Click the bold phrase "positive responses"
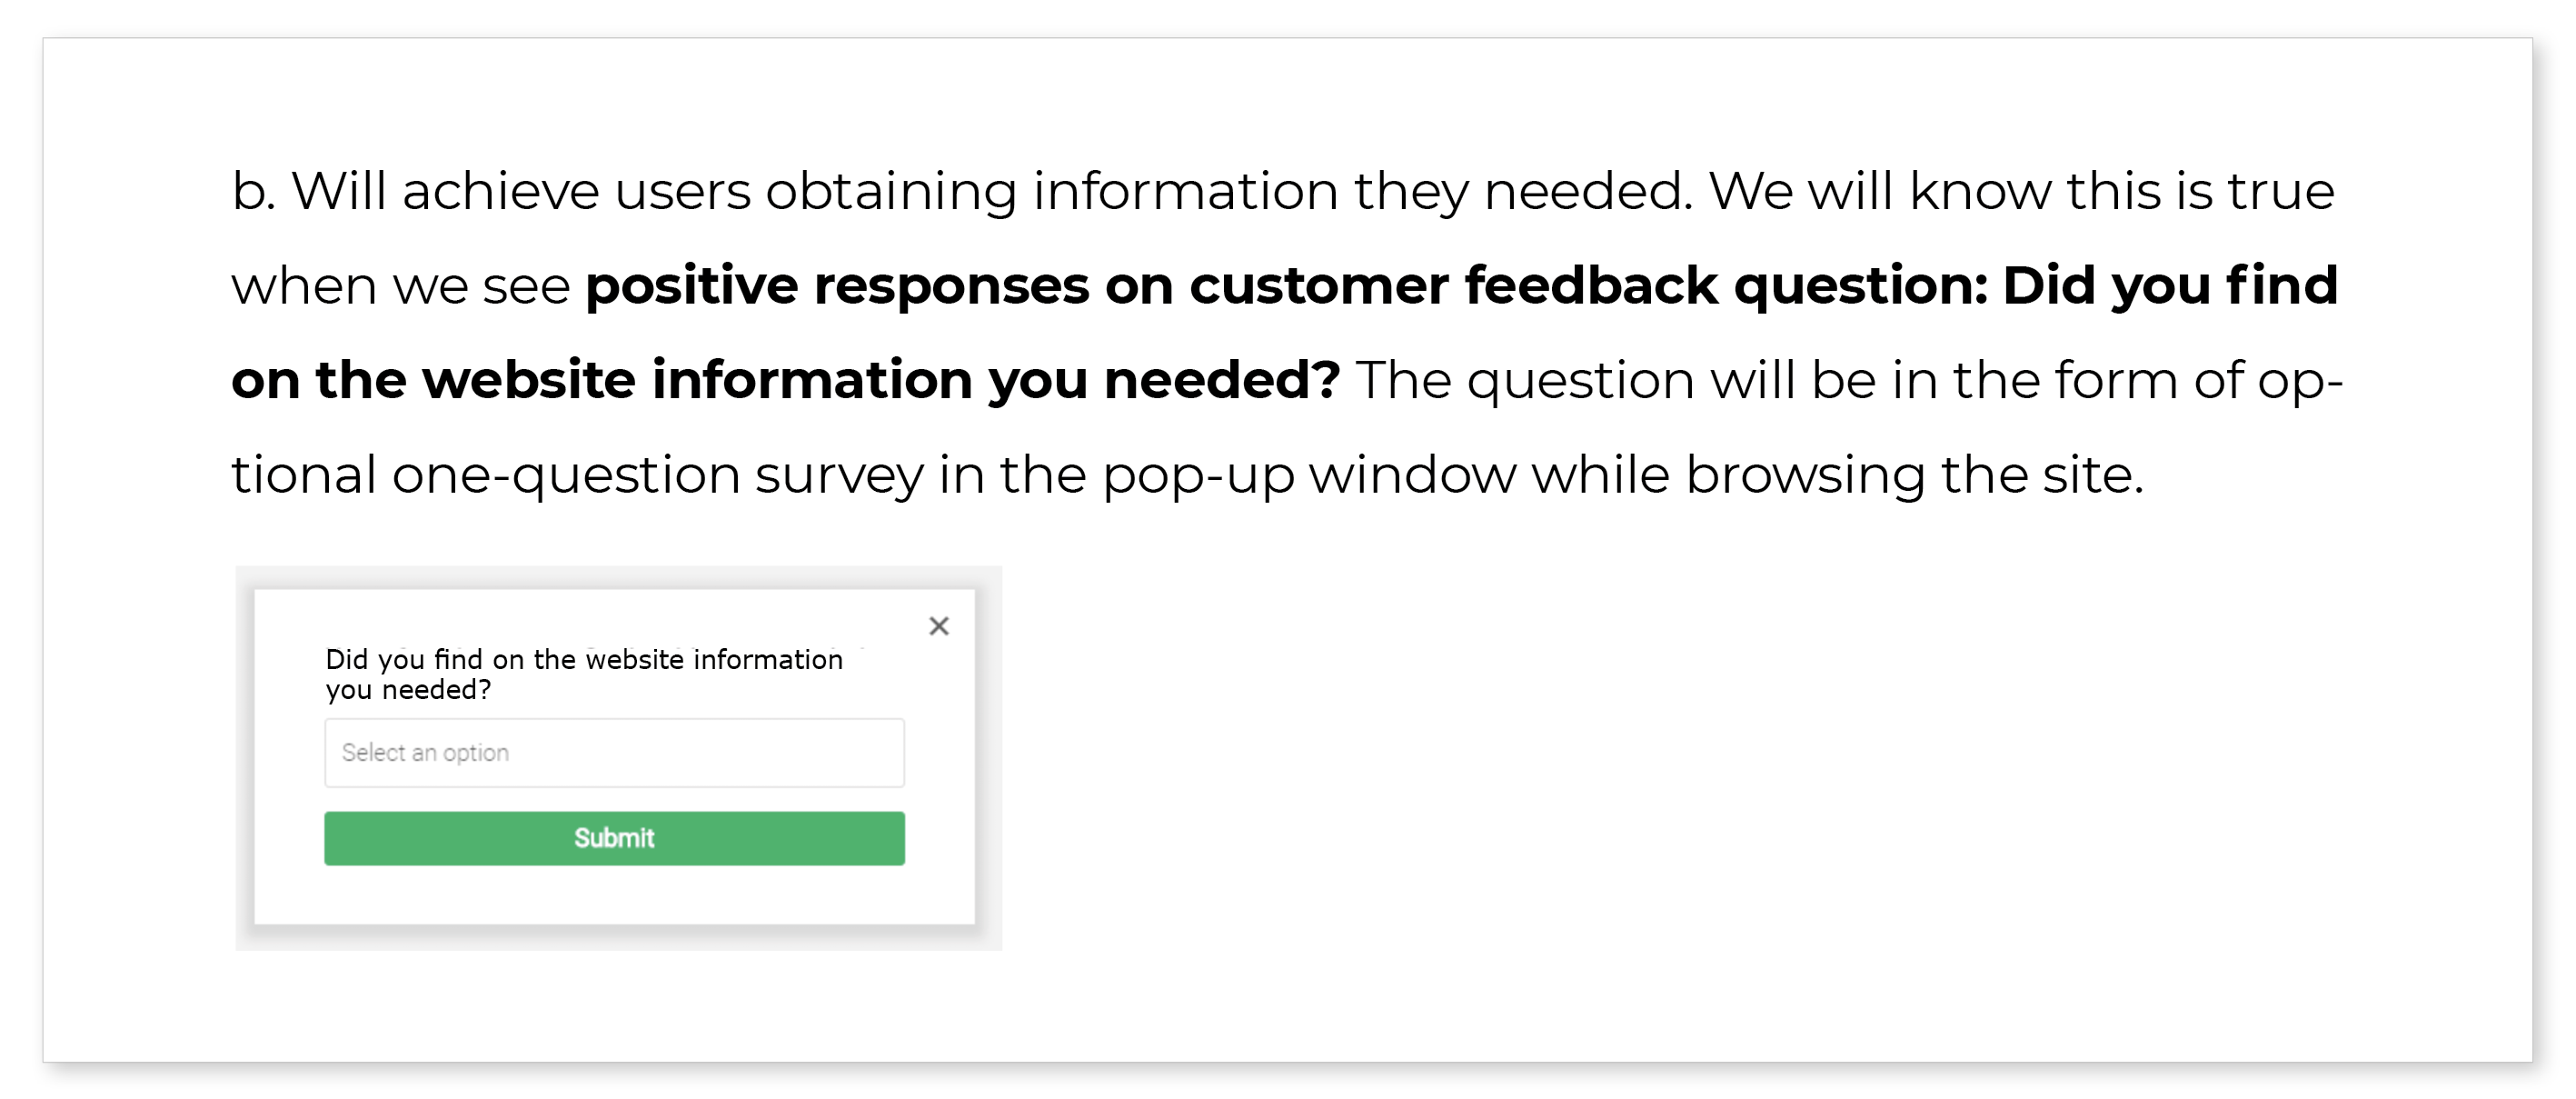This screenshot has height=1099, width=2576. (836, 286)
